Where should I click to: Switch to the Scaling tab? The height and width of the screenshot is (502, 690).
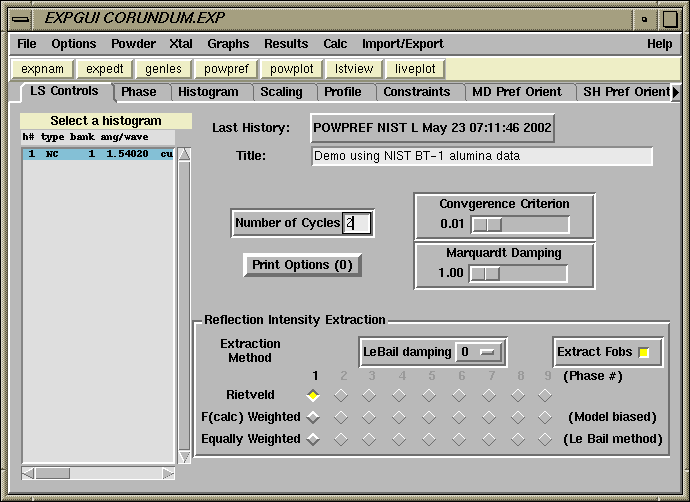click(x=281, y=92)
